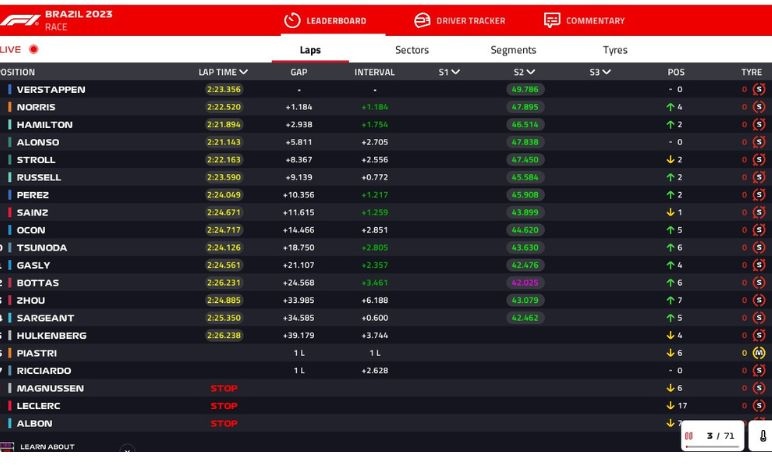This screenshot has height=469, width=772.
Task: Click Norris's position gained arrow
Action: tap(669, 107)
